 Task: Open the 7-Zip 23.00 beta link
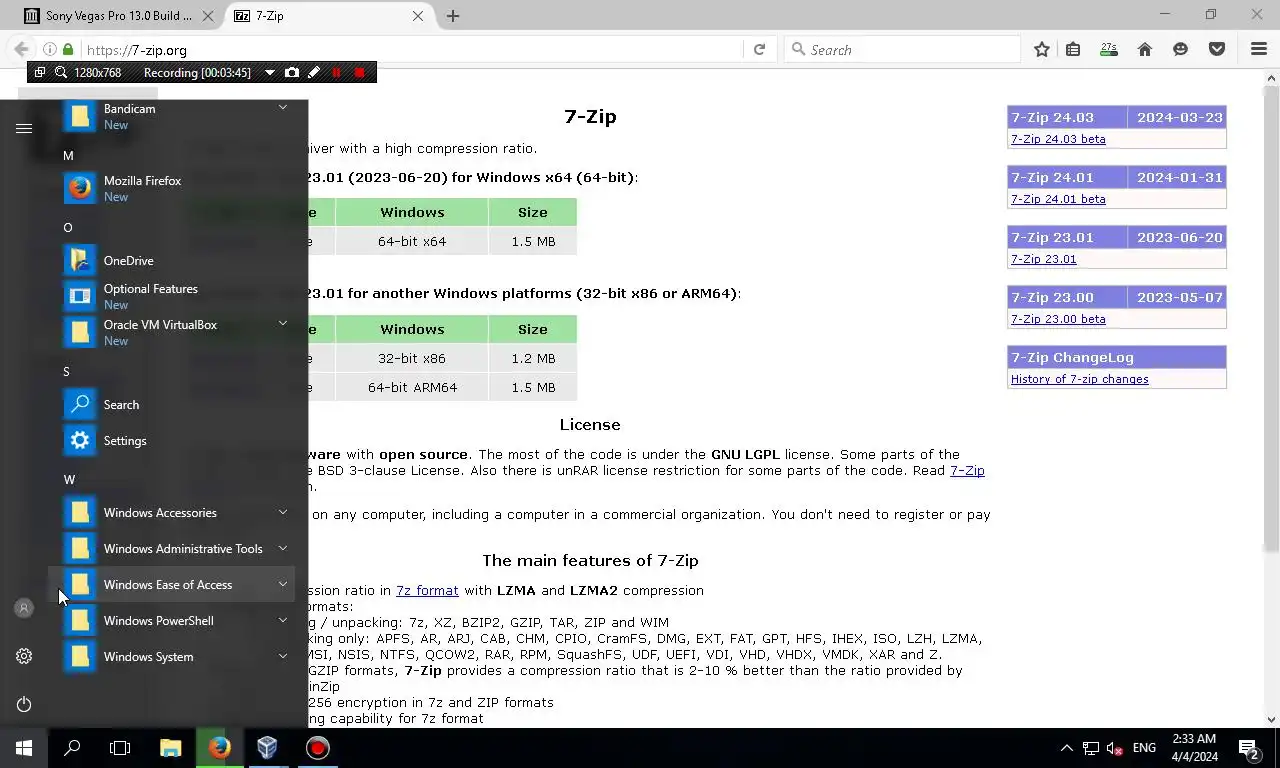point(1058,319)
